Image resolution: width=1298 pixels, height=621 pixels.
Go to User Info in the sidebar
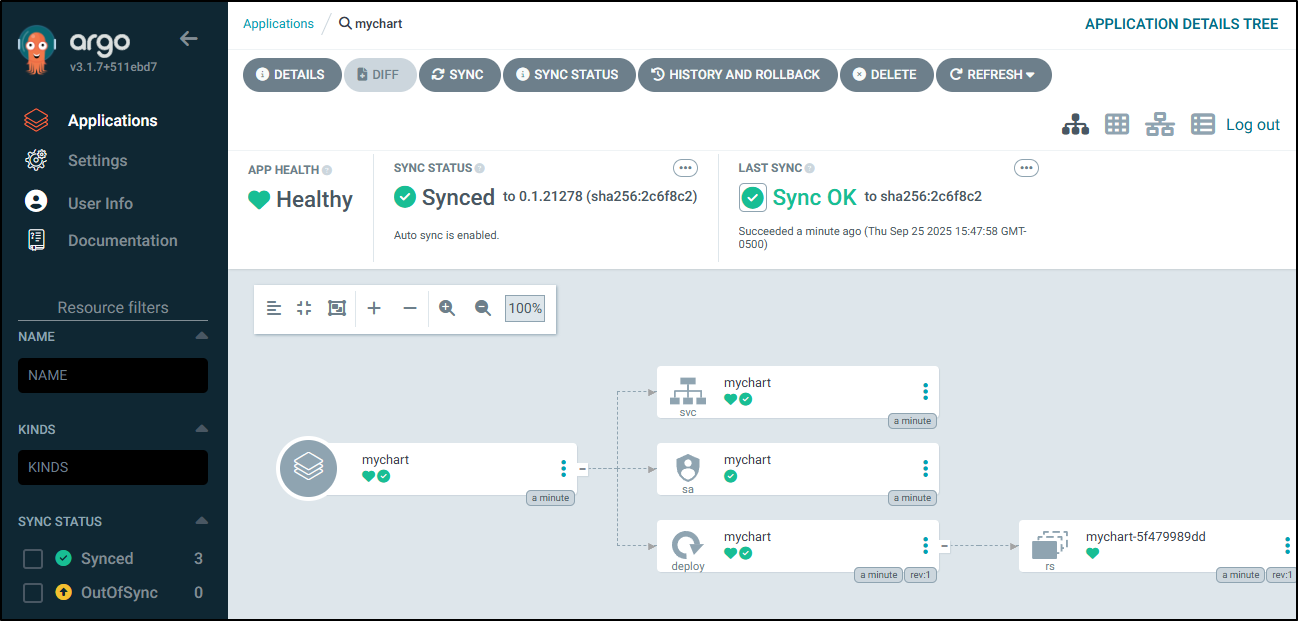coord(100,203)
